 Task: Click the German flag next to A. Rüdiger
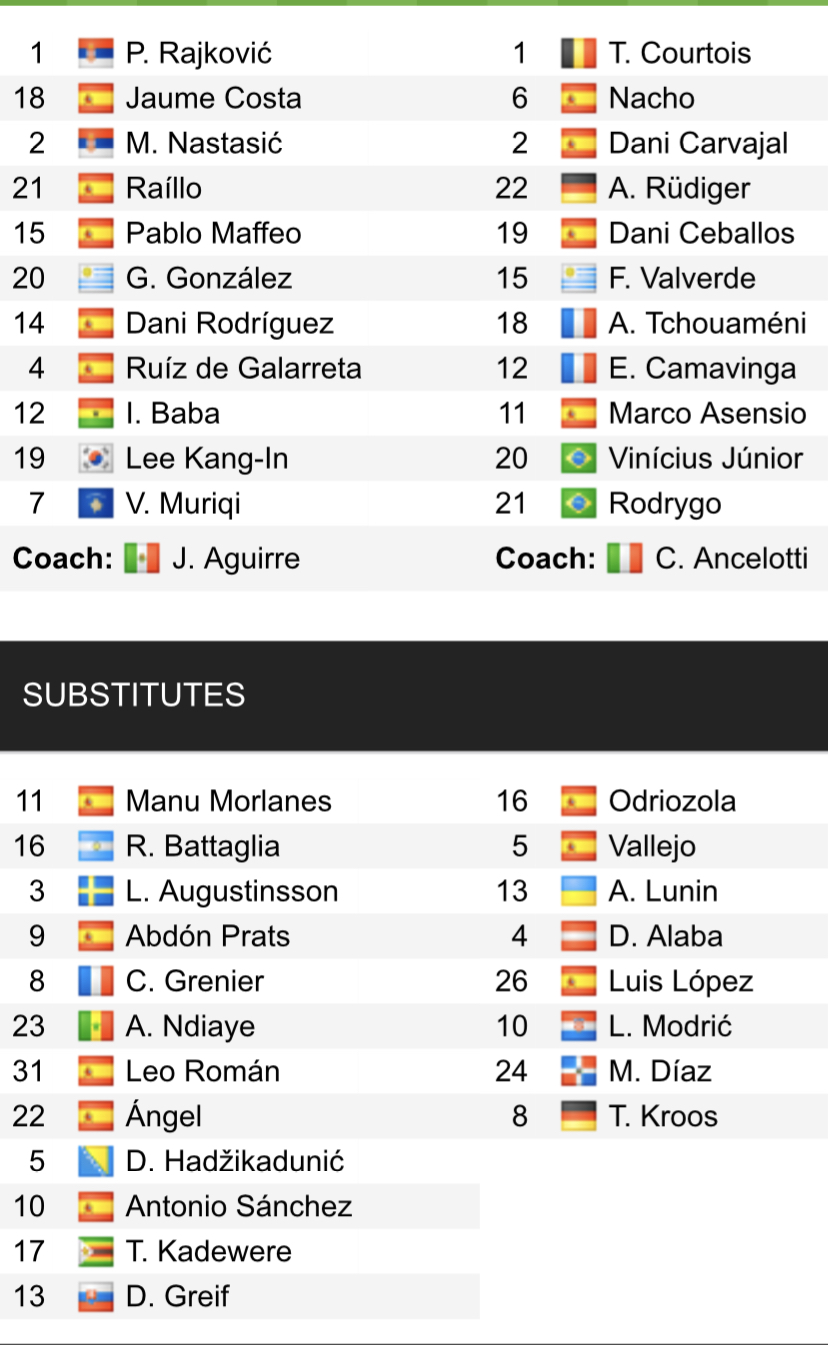click(578, 188)
